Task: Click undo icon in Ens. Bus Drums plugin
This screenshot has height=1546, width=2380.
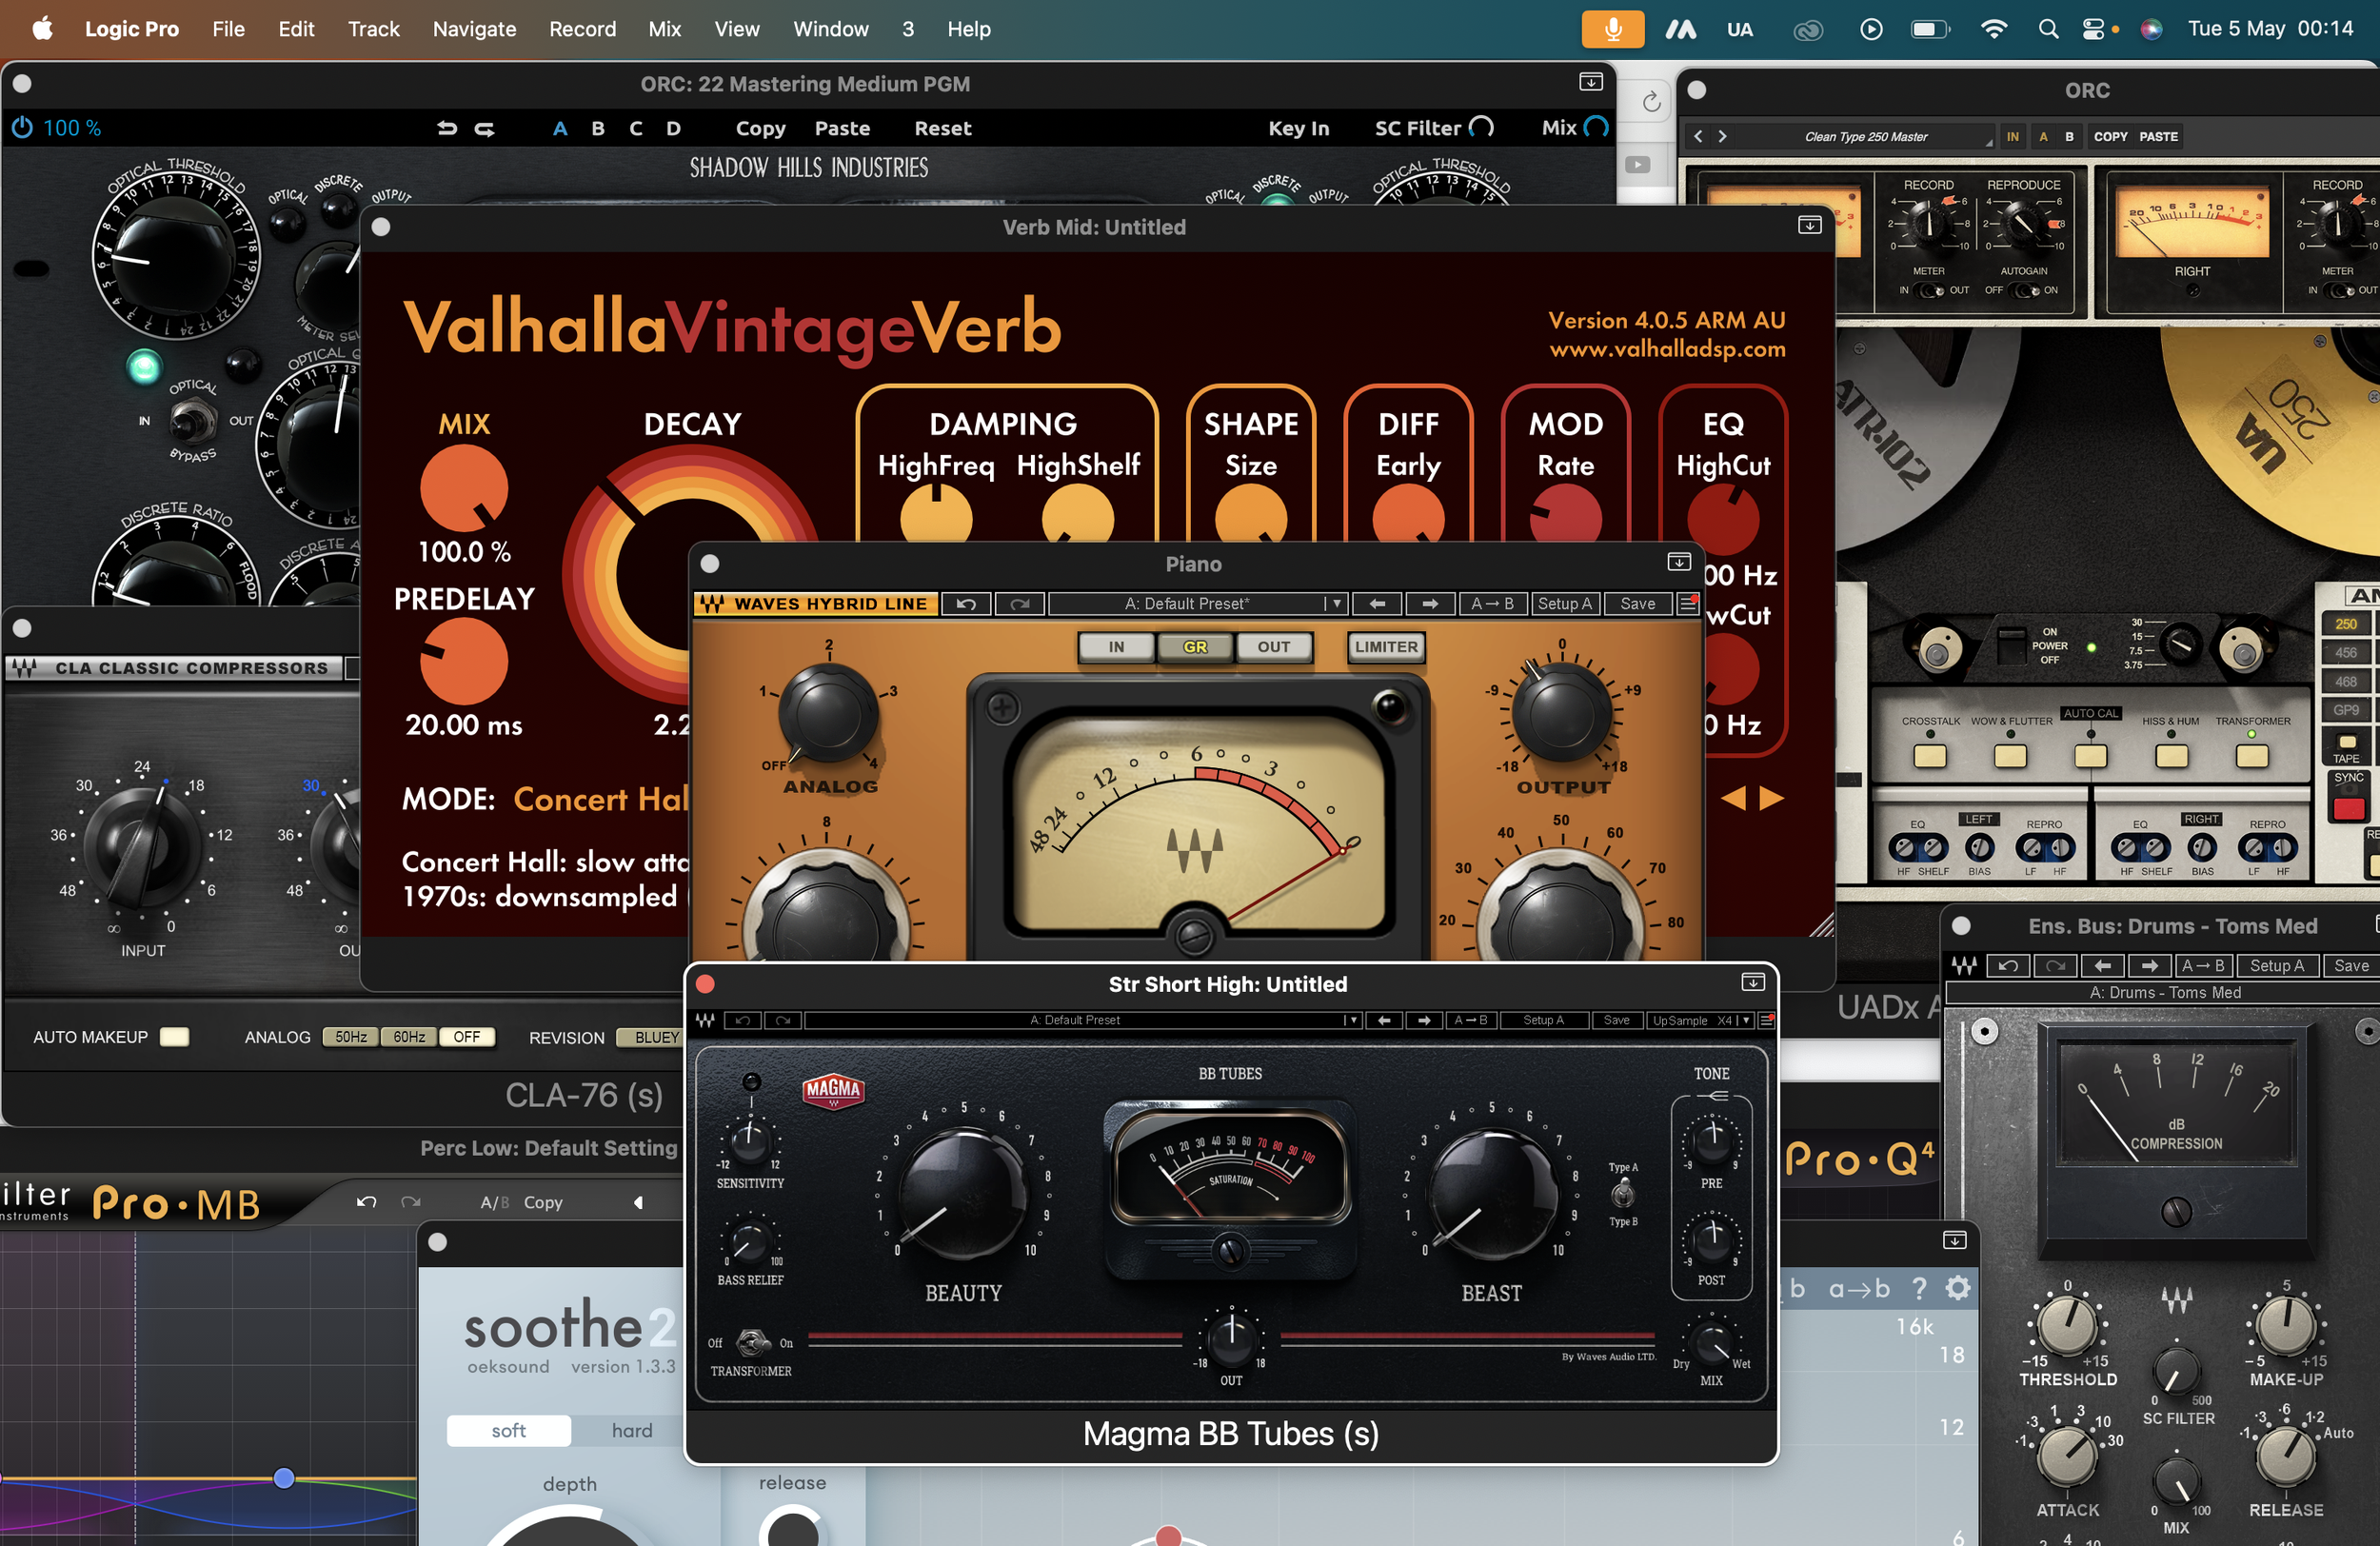Action: click(x=2008, y=965)
